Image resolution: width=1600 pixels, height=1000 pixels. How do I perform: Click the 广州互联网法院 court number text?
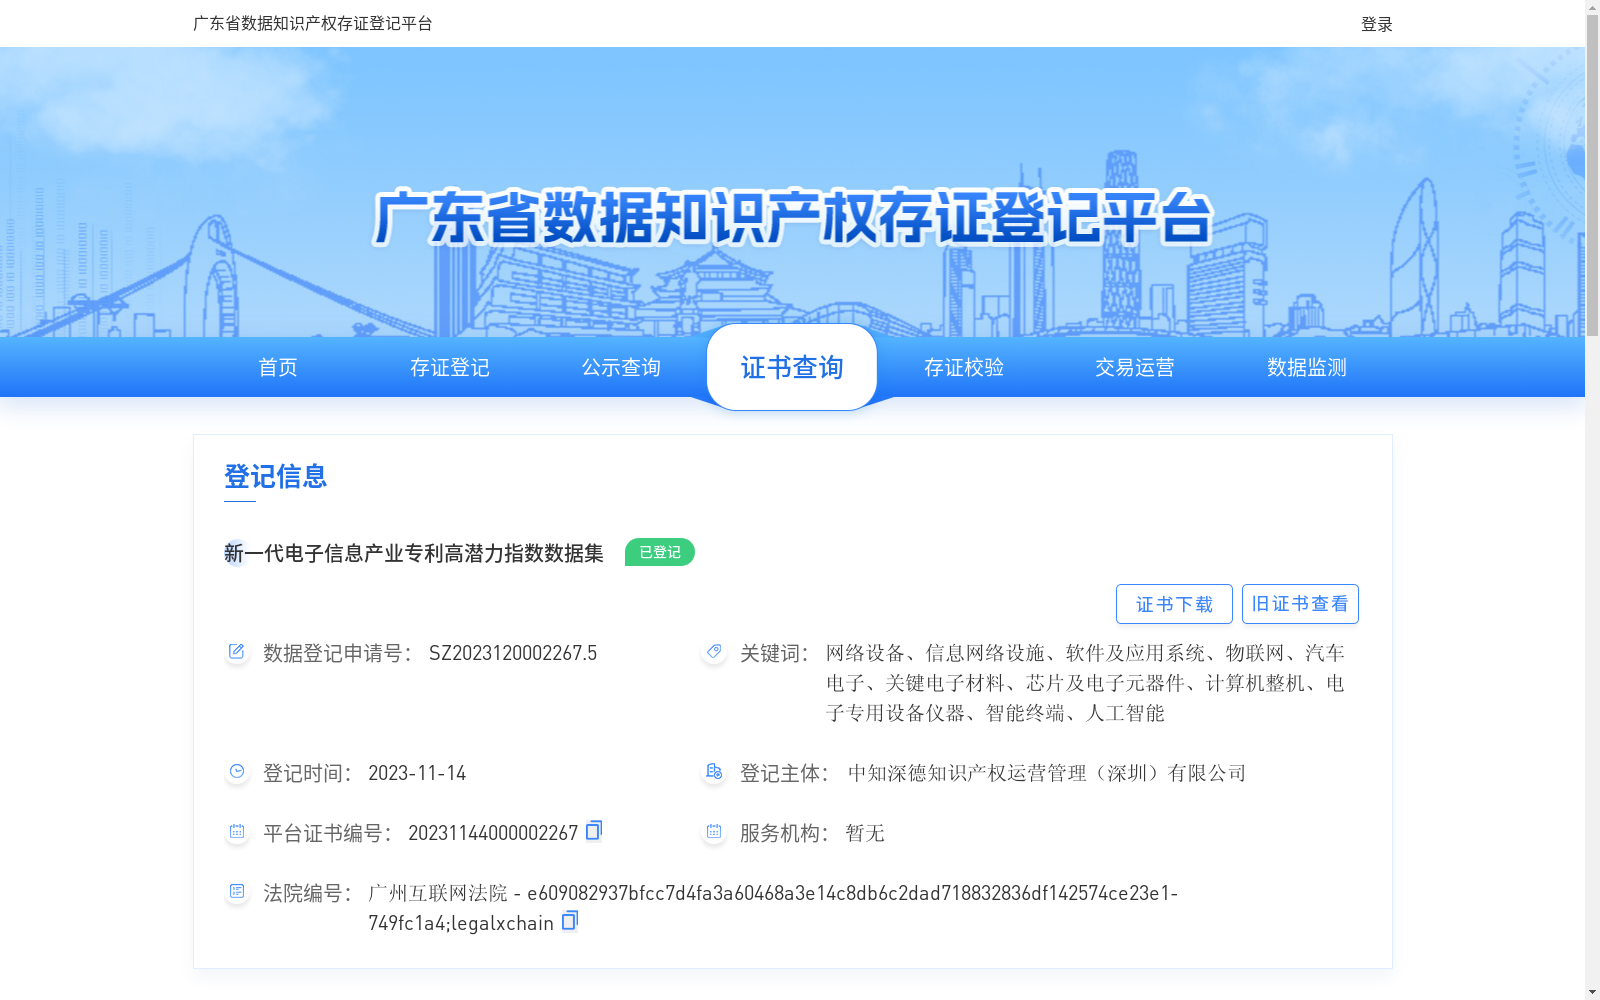[x=773, y=908]
